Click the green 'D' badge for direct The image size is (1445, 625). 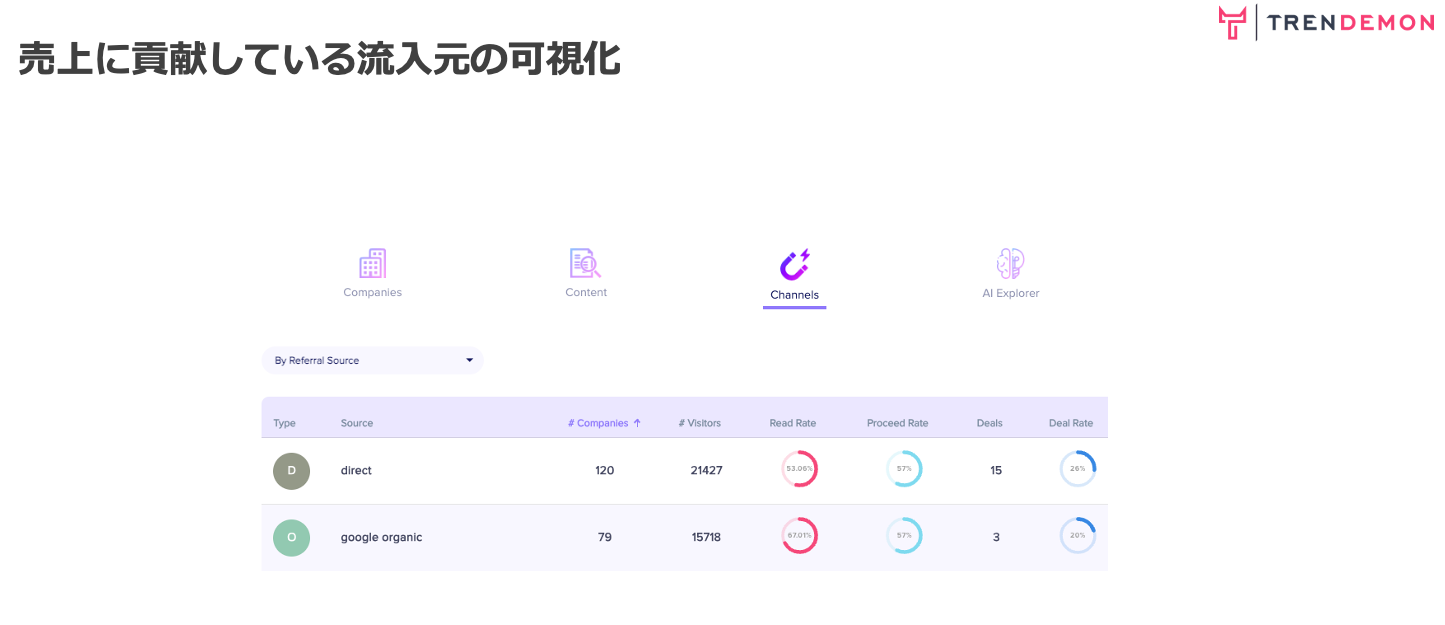[x=291, y=470]
